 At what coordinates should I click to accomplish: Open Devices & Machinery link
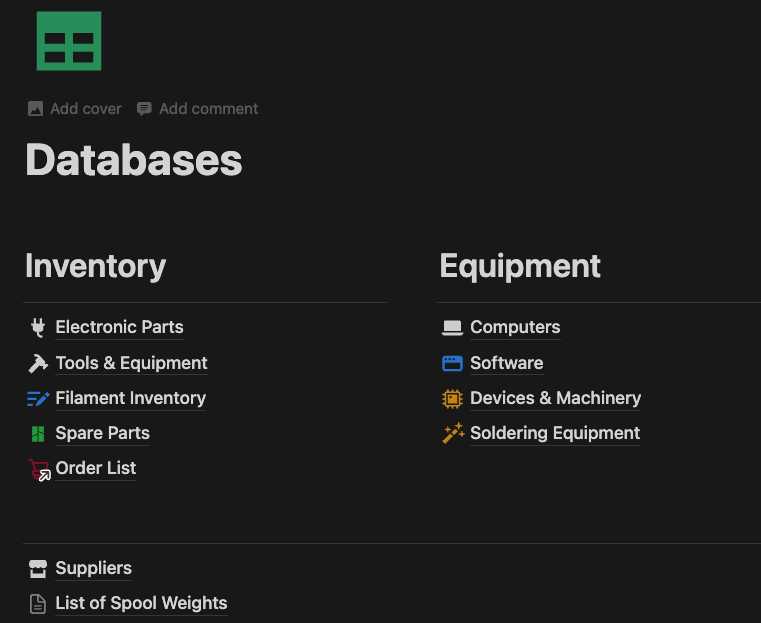click(x=556, y=398)
